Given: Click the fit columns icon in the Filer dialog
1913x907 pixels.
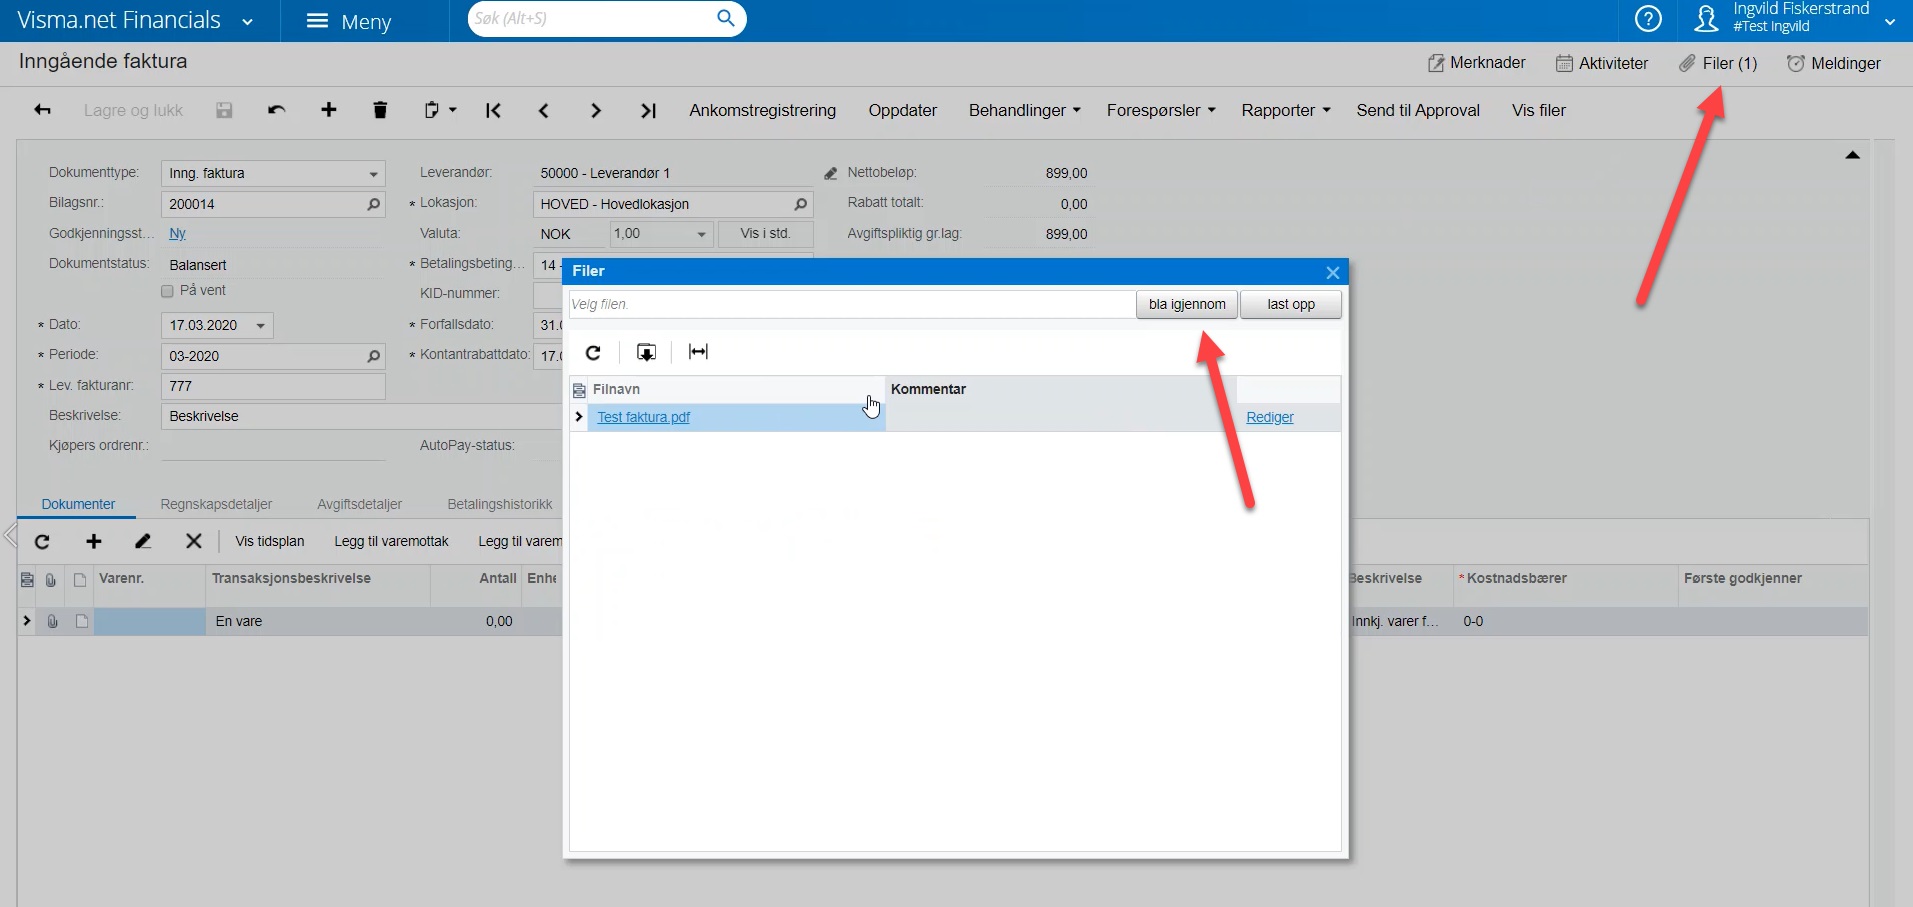Looking at the screenshot, I should pyautogui.click(x=698, y=352).
